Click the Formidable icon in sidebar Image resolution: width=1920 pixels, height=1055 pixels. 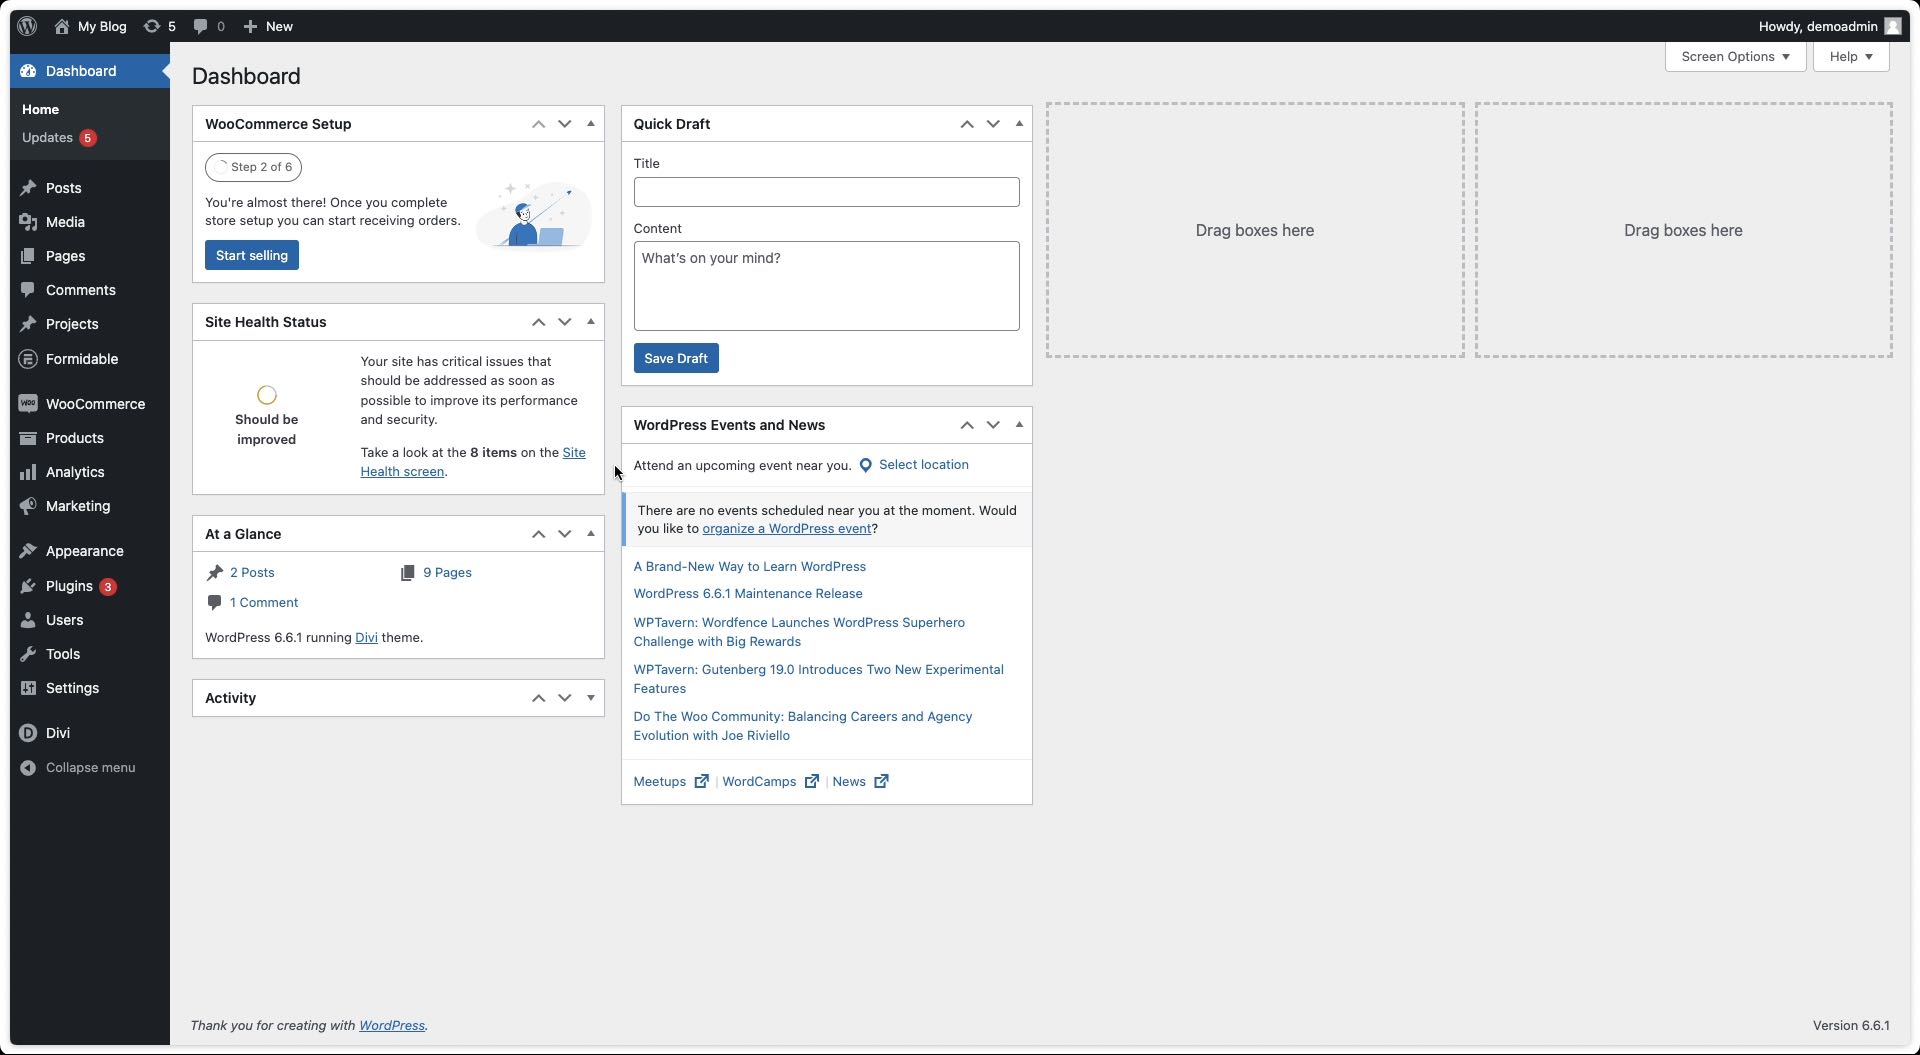point(28,359)
